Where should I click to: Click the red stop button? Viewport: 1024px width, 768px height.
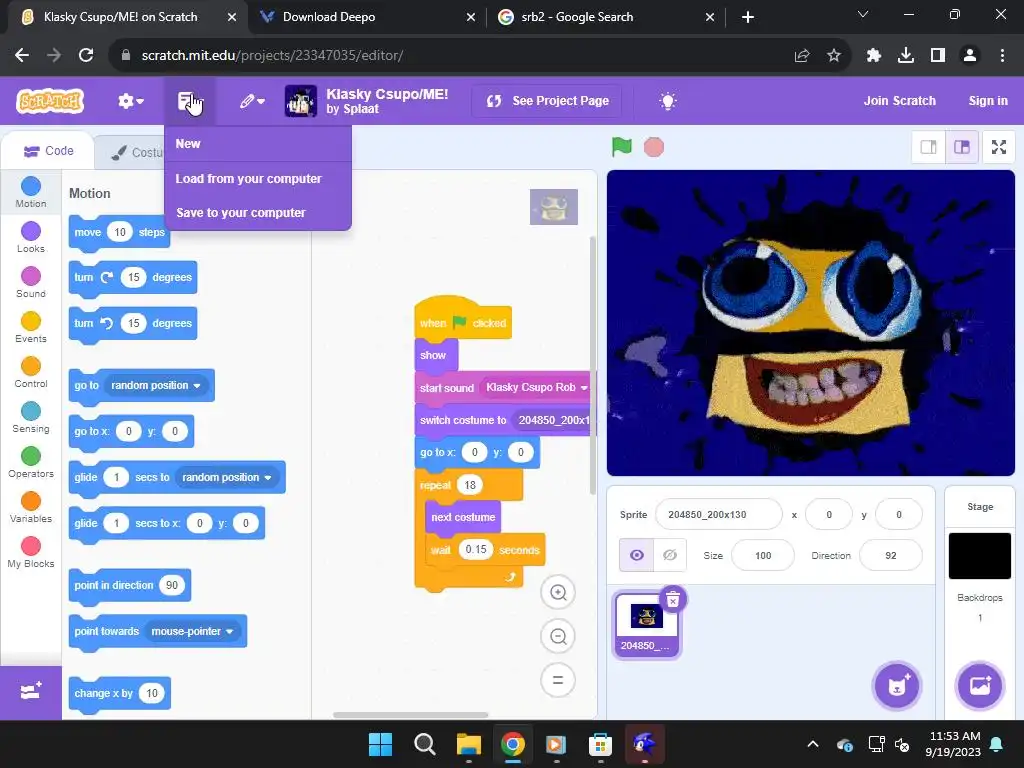653,147
